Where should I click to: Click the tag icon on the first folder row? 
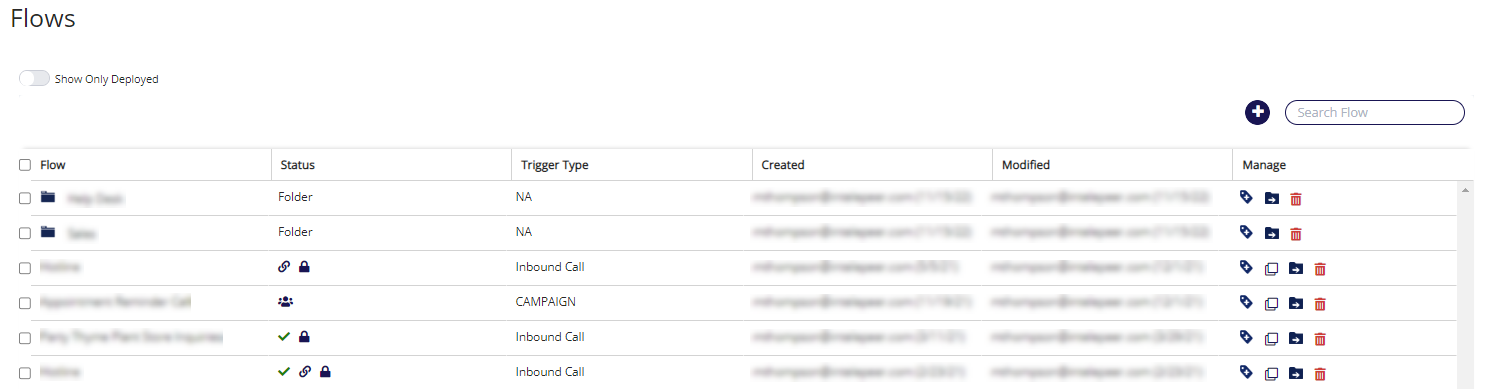(x=1246, y=198)
